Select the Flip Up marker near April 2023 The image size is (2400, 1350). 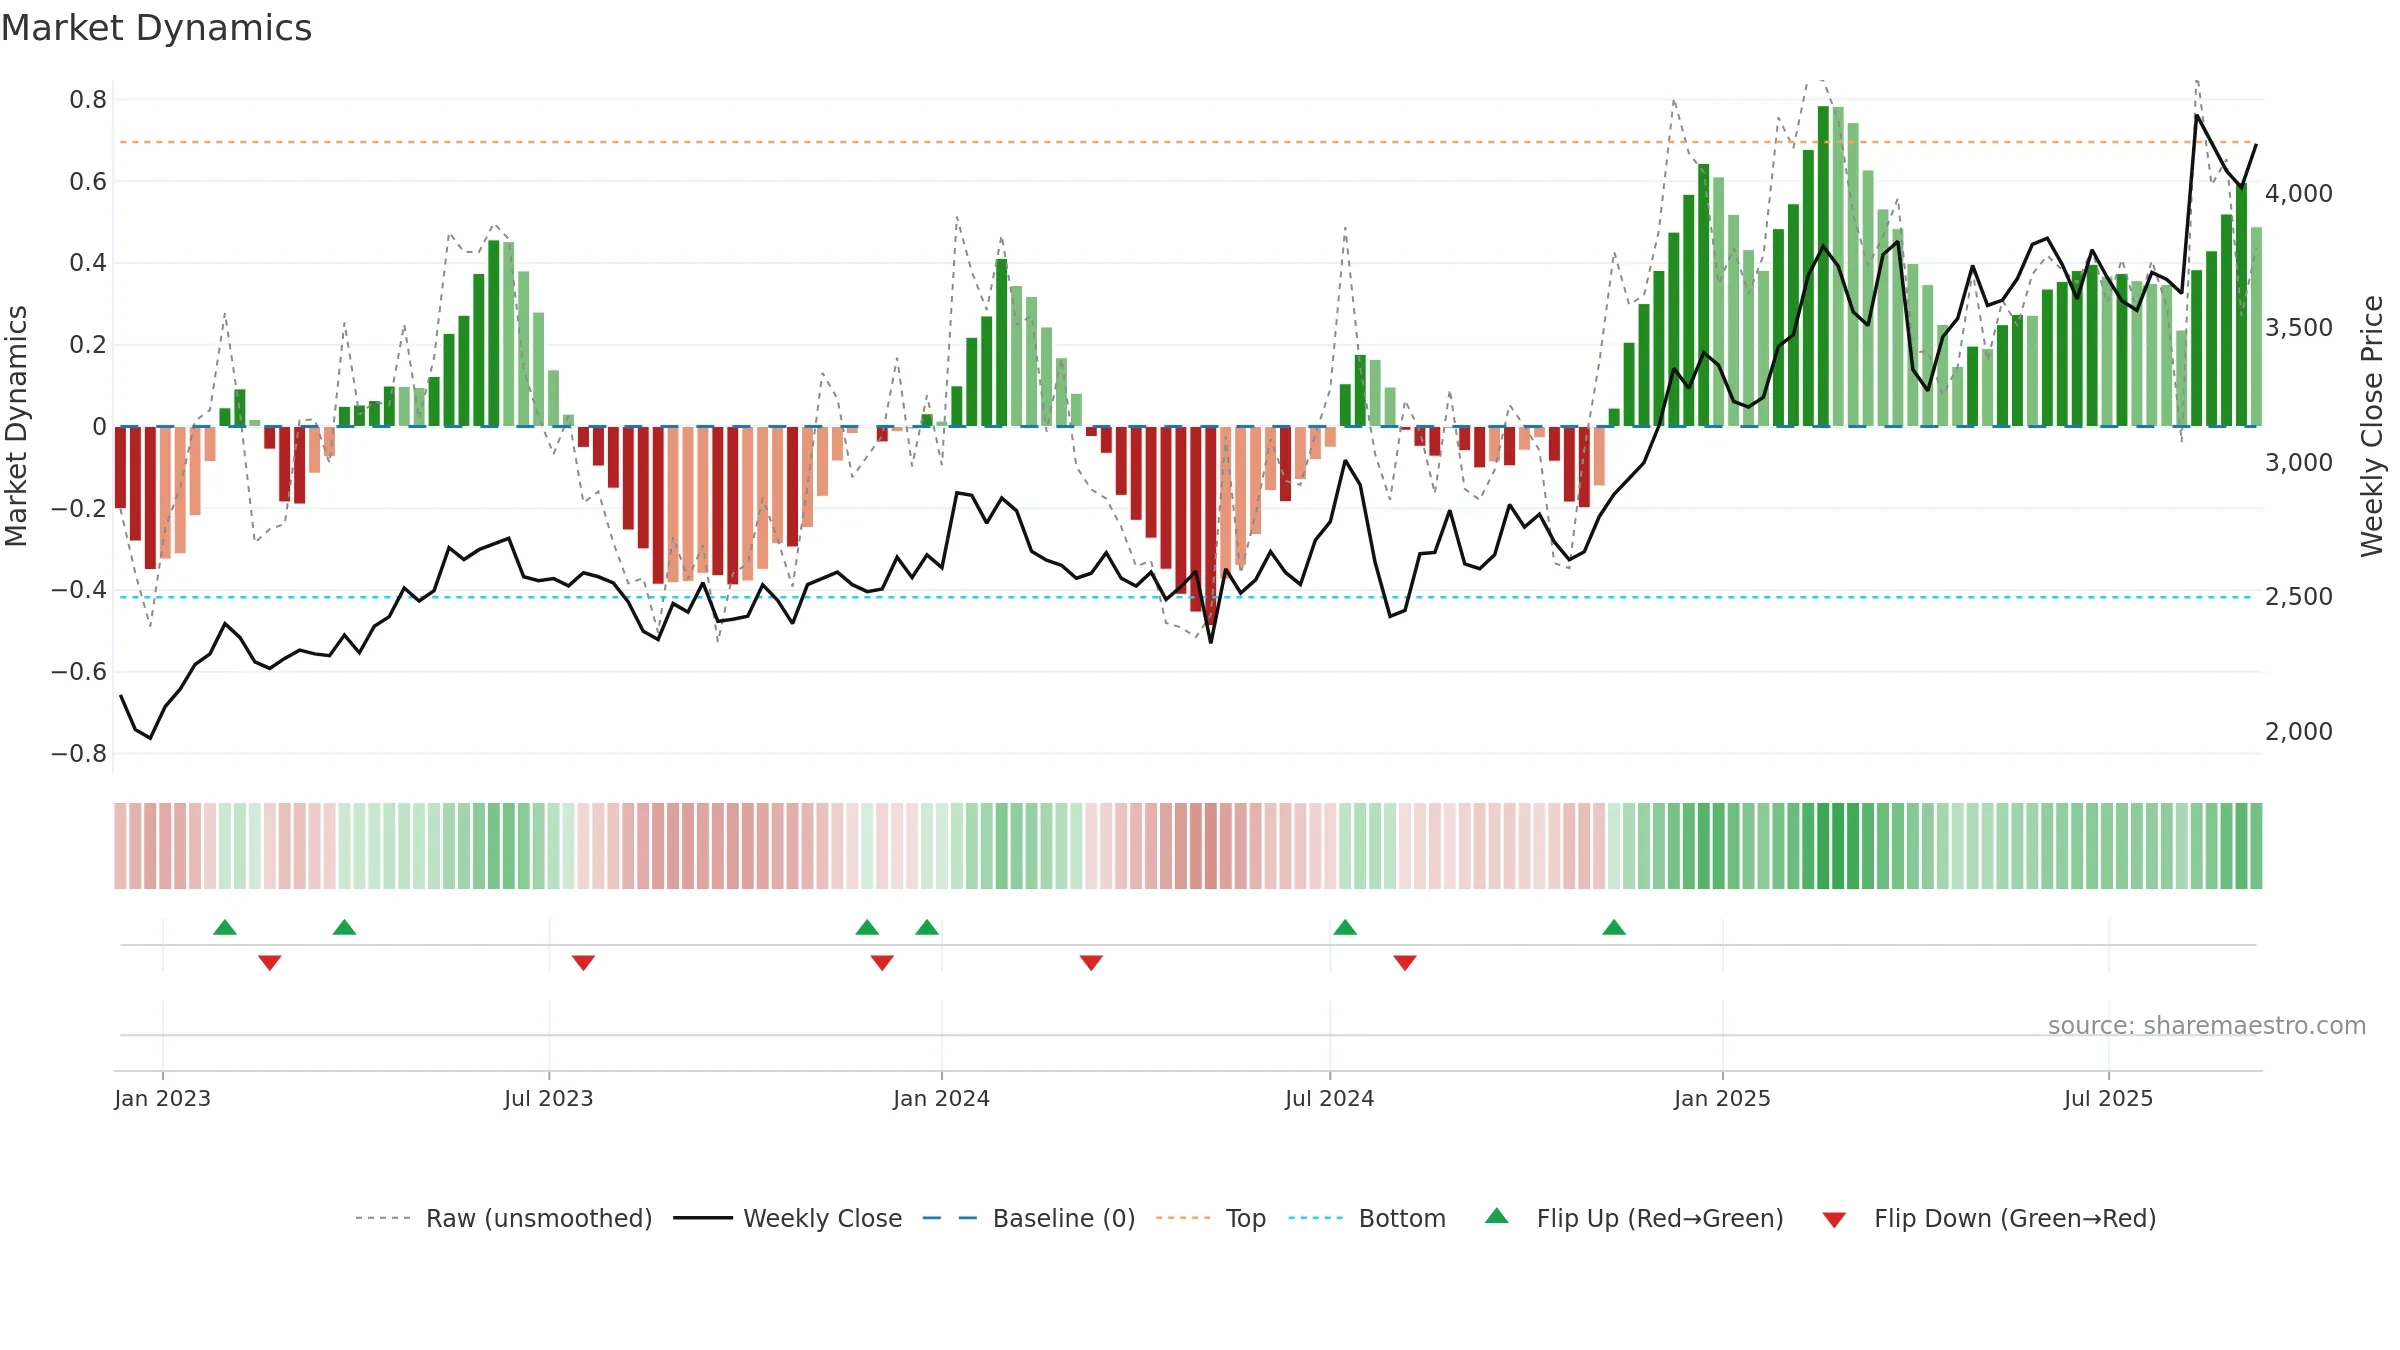(345, 927)
